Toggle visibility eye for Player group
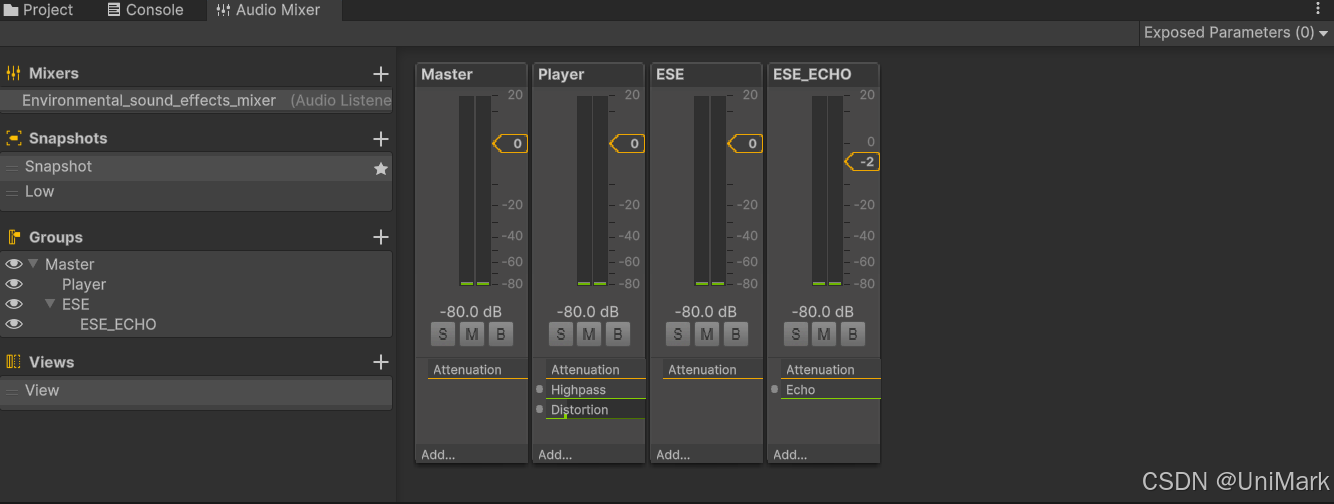This screenshot has height=504, width=1334. tap(14, 284)
